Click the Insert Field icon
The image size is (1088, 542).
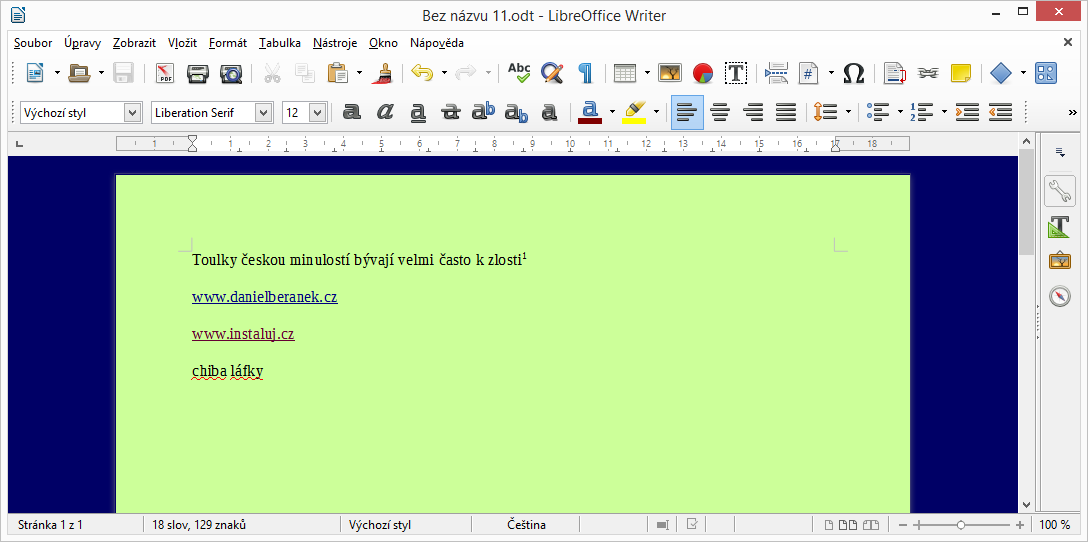tap(809, 73)
